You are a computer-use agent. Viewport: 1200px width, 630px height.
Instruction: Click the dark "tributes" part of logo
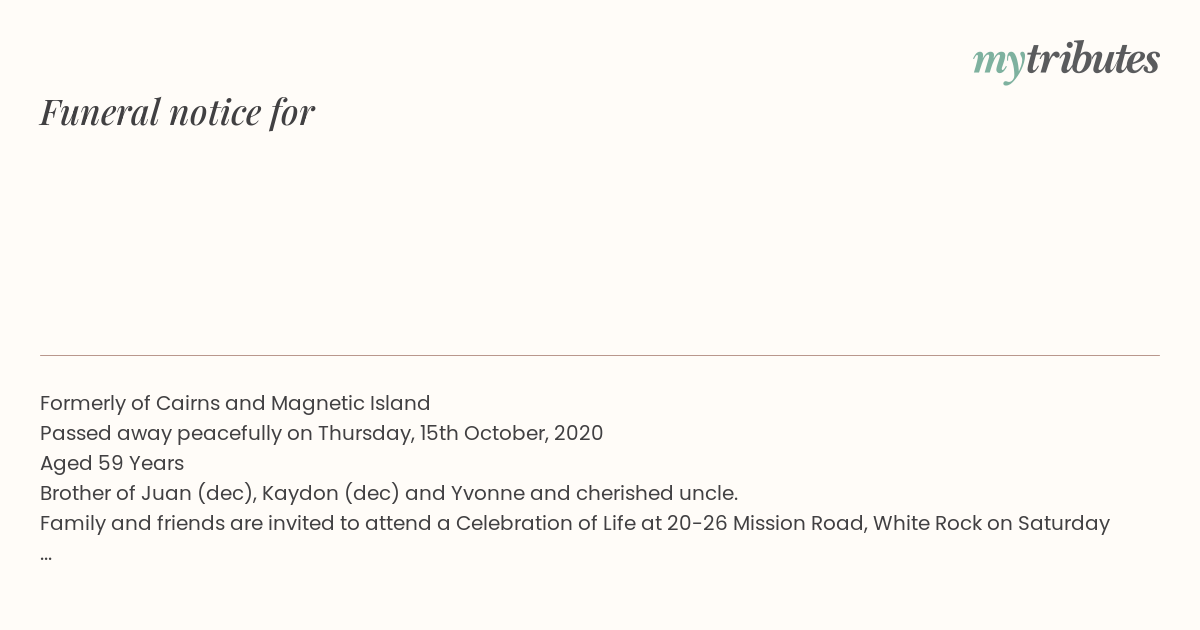coord(1093,59)
